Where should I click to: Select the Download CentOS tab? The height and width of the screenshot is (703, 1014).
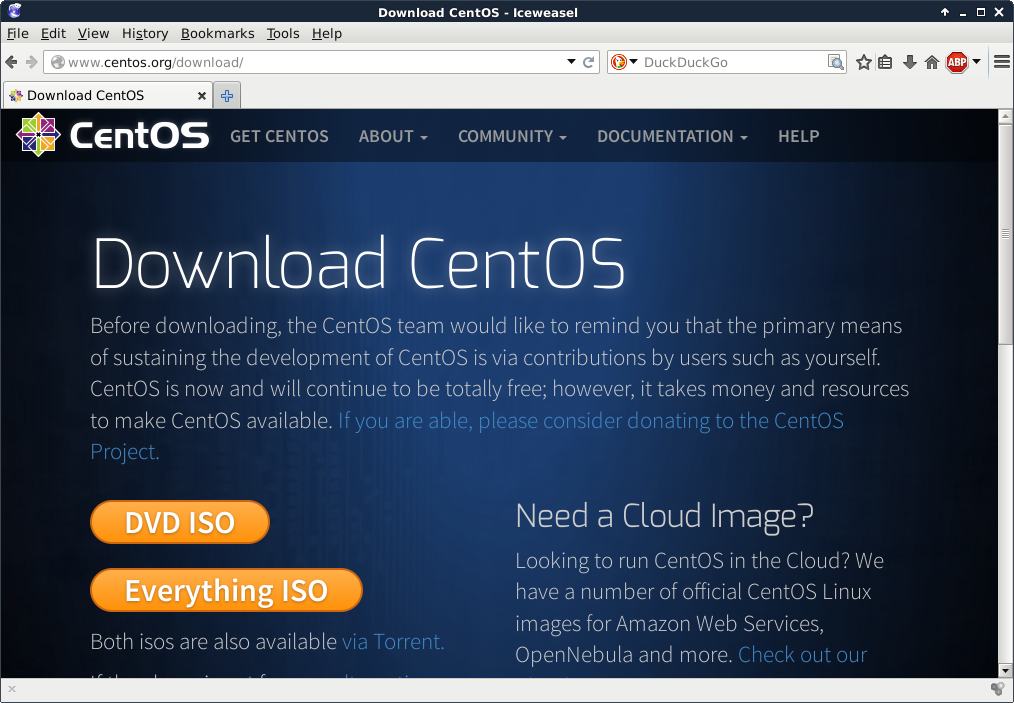pyautogui.click(x=107, y=96)
